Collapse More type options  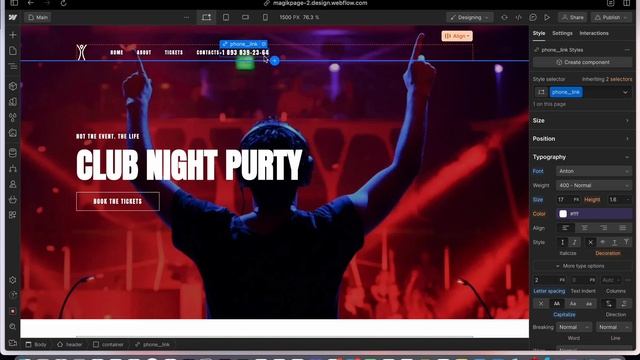click(x=582, y=266)
